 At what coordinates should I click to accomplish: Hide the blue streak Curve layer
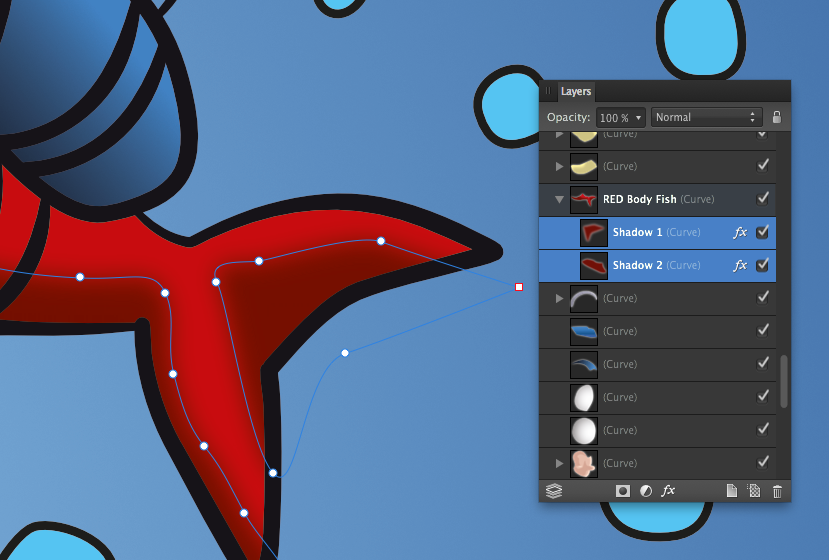pos(762,363)
